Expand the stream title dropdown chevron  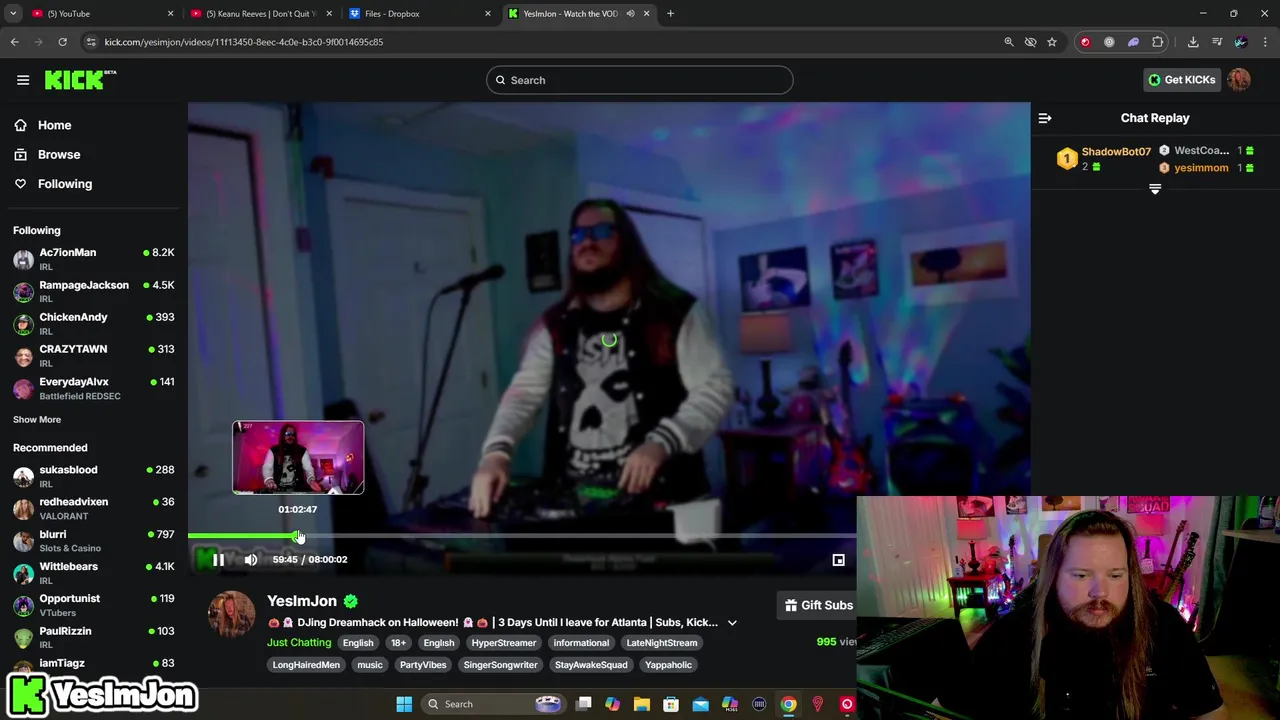[x=732, y=623]
